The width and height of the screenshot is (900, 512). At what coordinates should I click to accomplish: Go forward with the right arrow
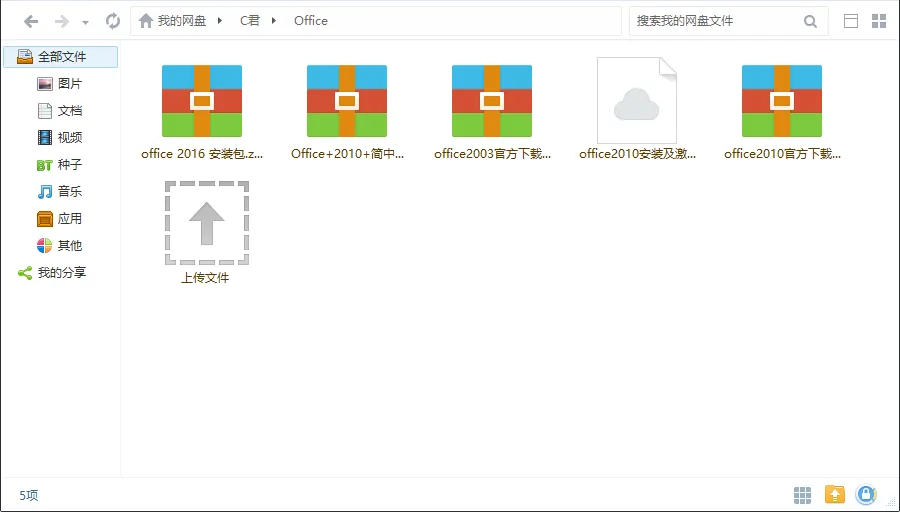(x=61, y=22)
